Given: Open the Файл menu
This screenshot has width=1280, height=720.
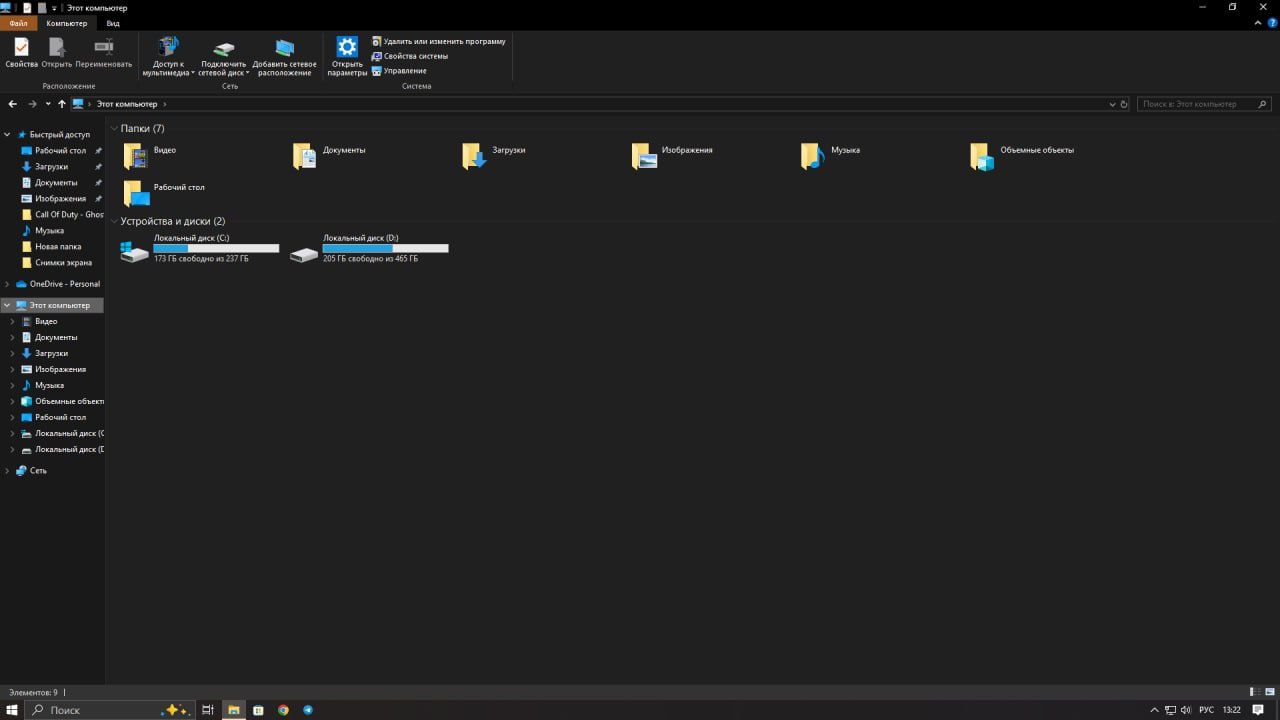Looking at the screenshot, I should 19,23.
